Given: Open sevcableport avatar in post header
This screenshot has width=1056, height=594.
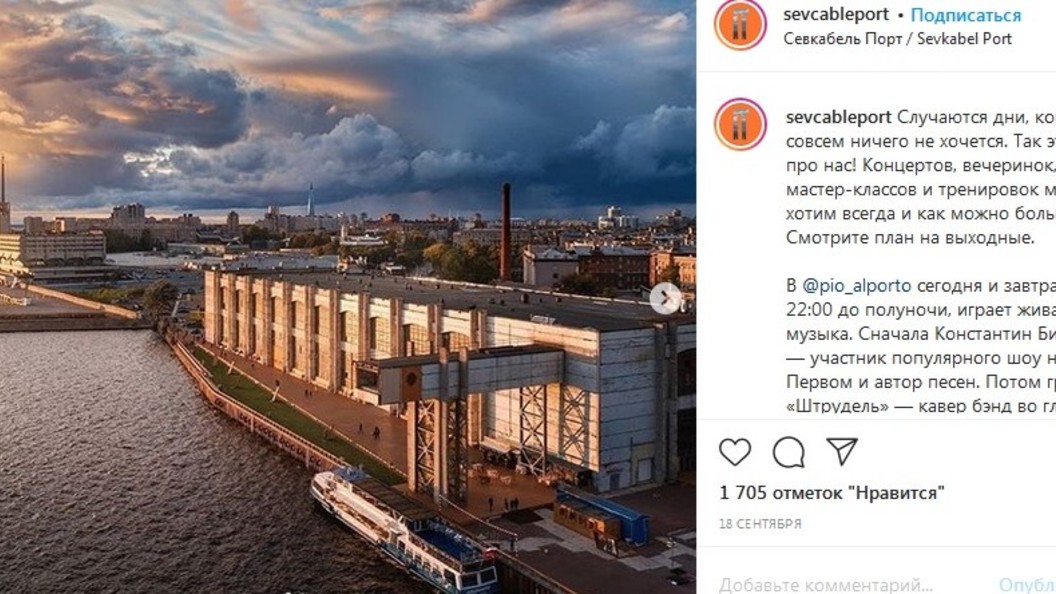Looking at the screenshot, I should pyautogui.click(x=740, y=25).
